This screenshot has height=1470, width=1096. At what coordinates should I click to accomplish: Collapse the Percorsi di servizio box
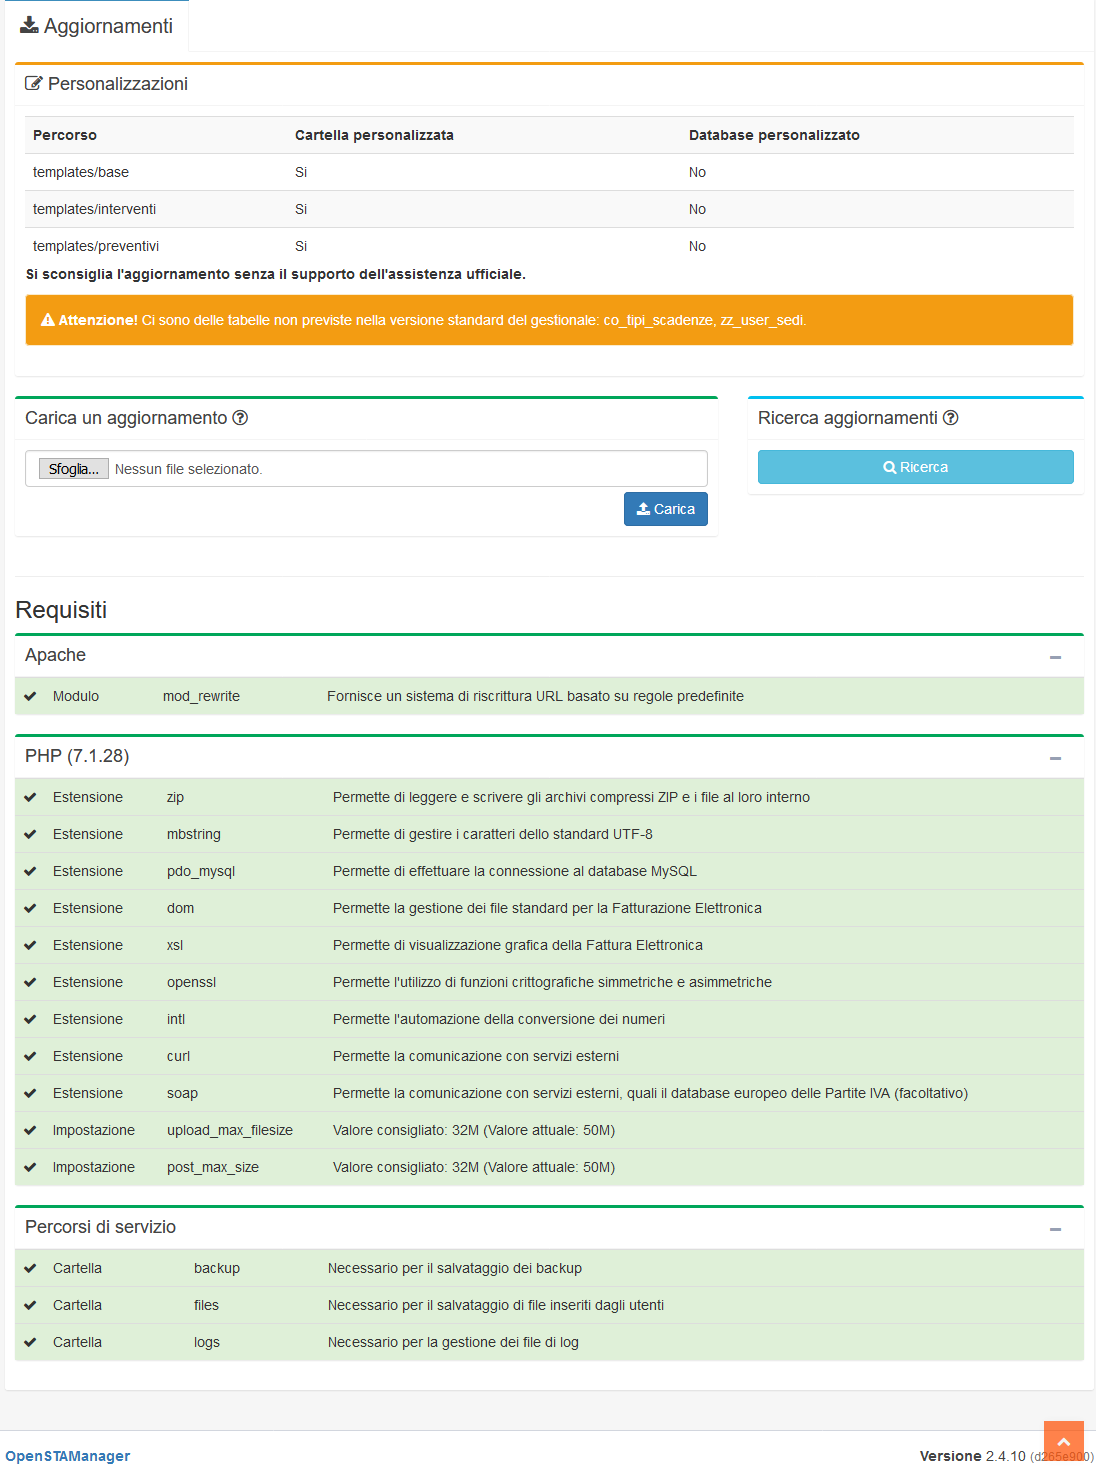point(1055,1229)
